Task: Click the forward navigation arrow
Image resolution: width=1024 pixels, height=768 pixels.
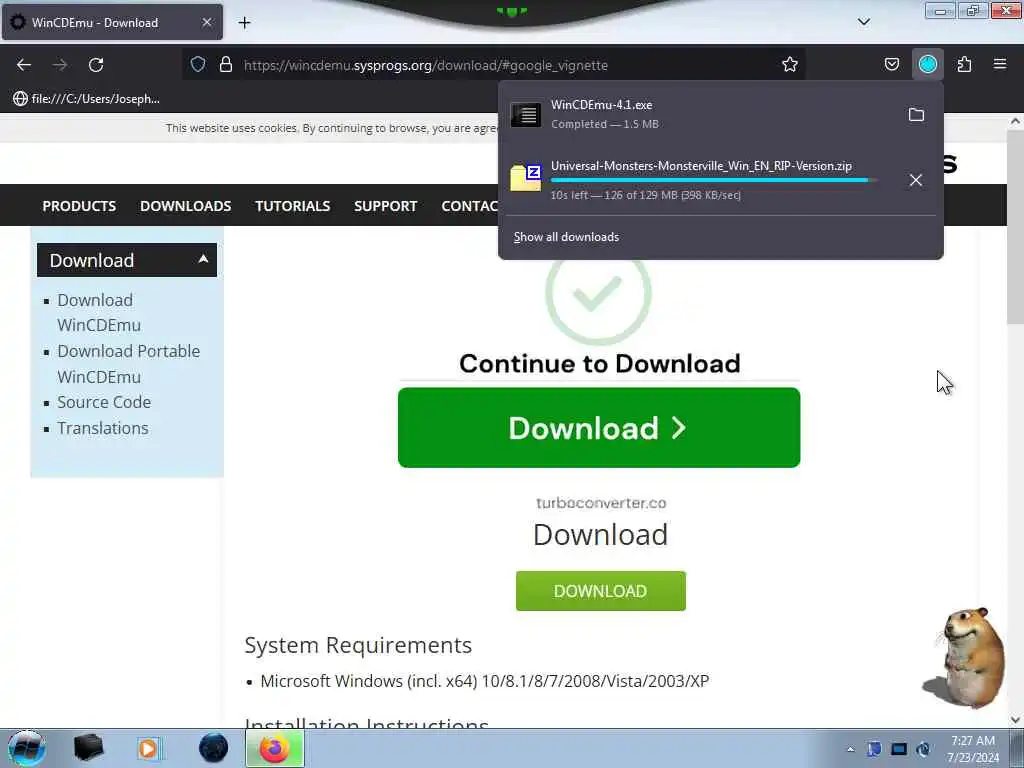Action: pos(60,65)
